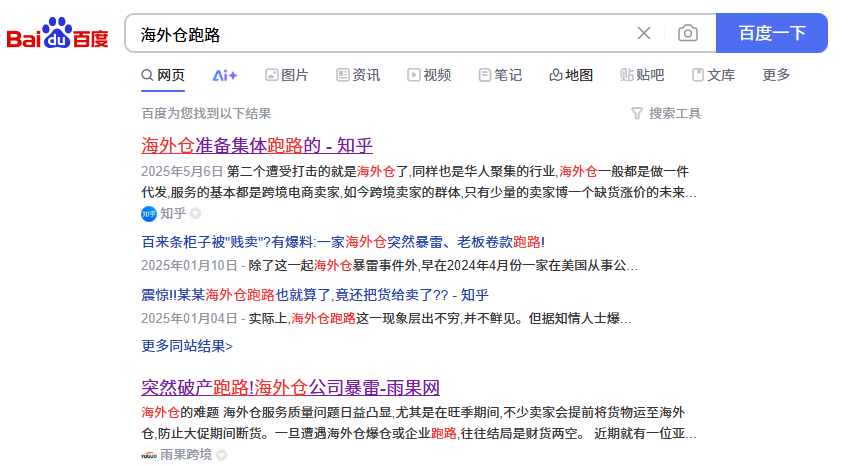Click the badge icon next to 雨果跨境
857x466 pixels.
click(221, 455)
